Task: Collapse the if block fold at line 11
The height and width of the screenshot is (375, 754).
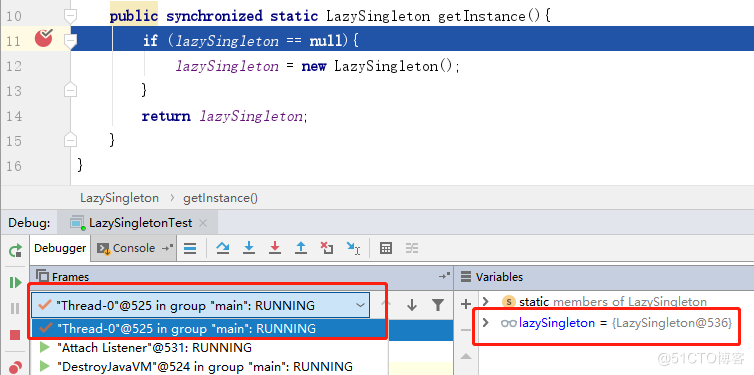Action: point(70,42)
